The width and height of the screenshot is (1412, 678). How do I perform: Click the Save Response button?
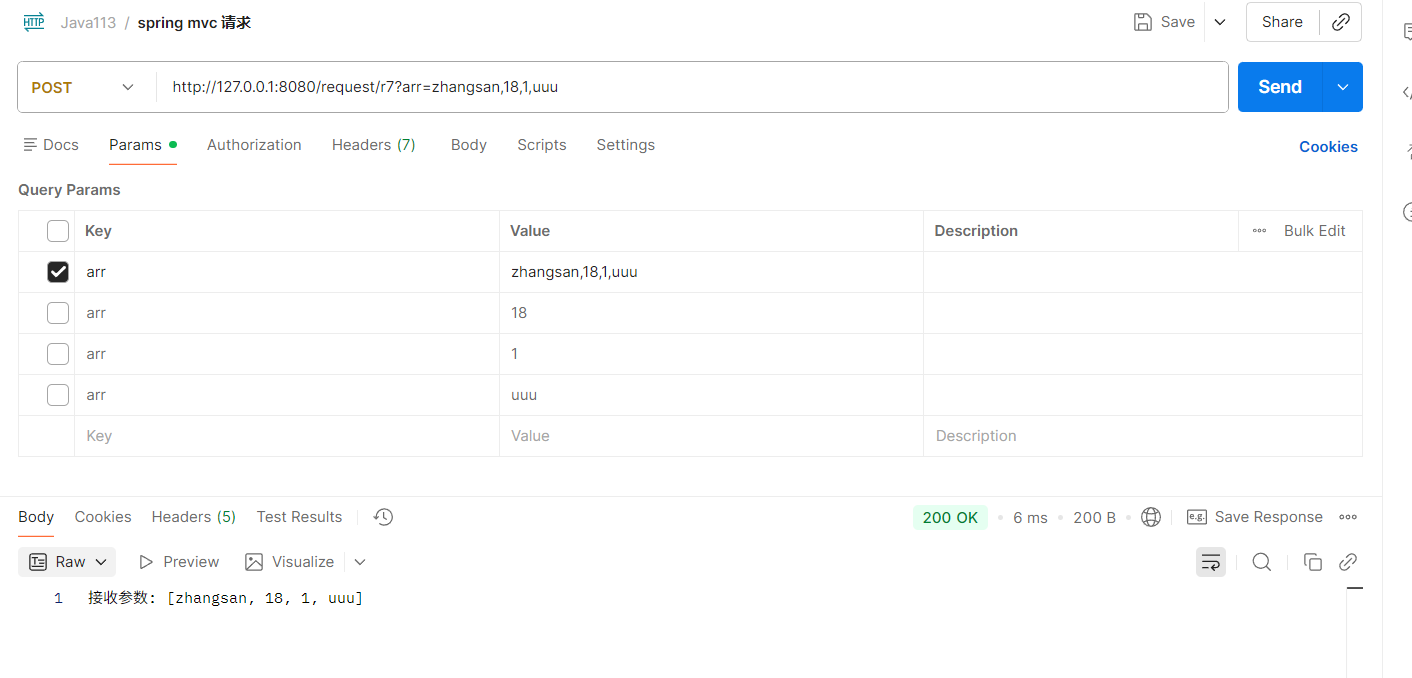pos(1255,517)
